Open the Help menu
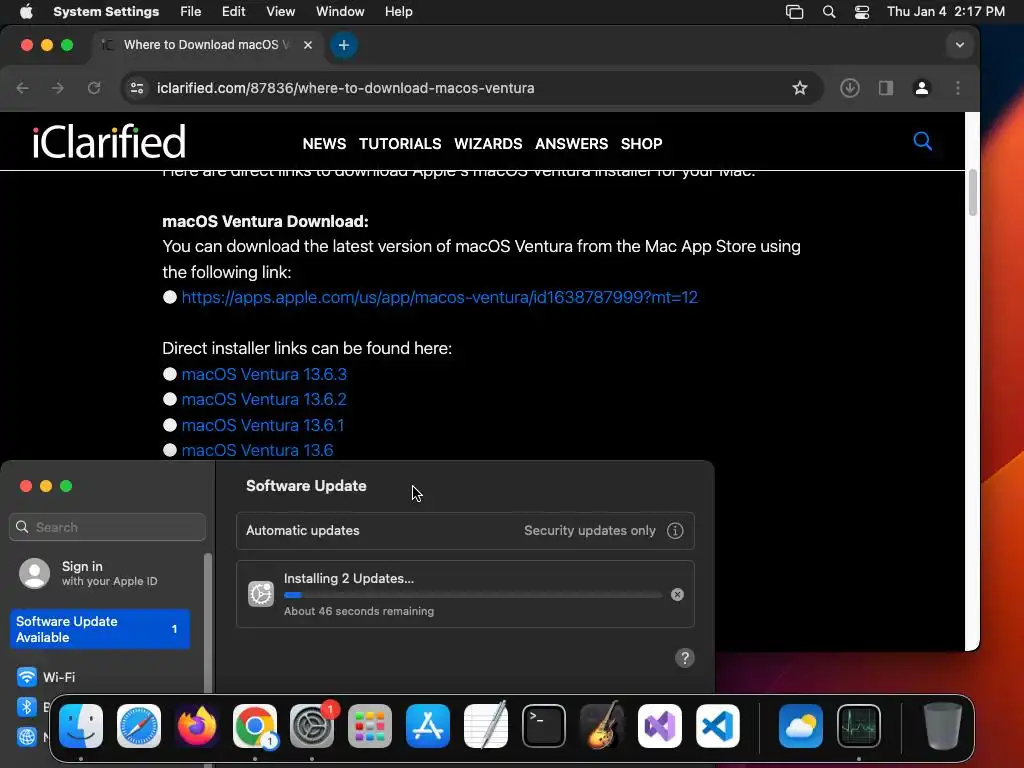1024x768 pixels. 398,11
